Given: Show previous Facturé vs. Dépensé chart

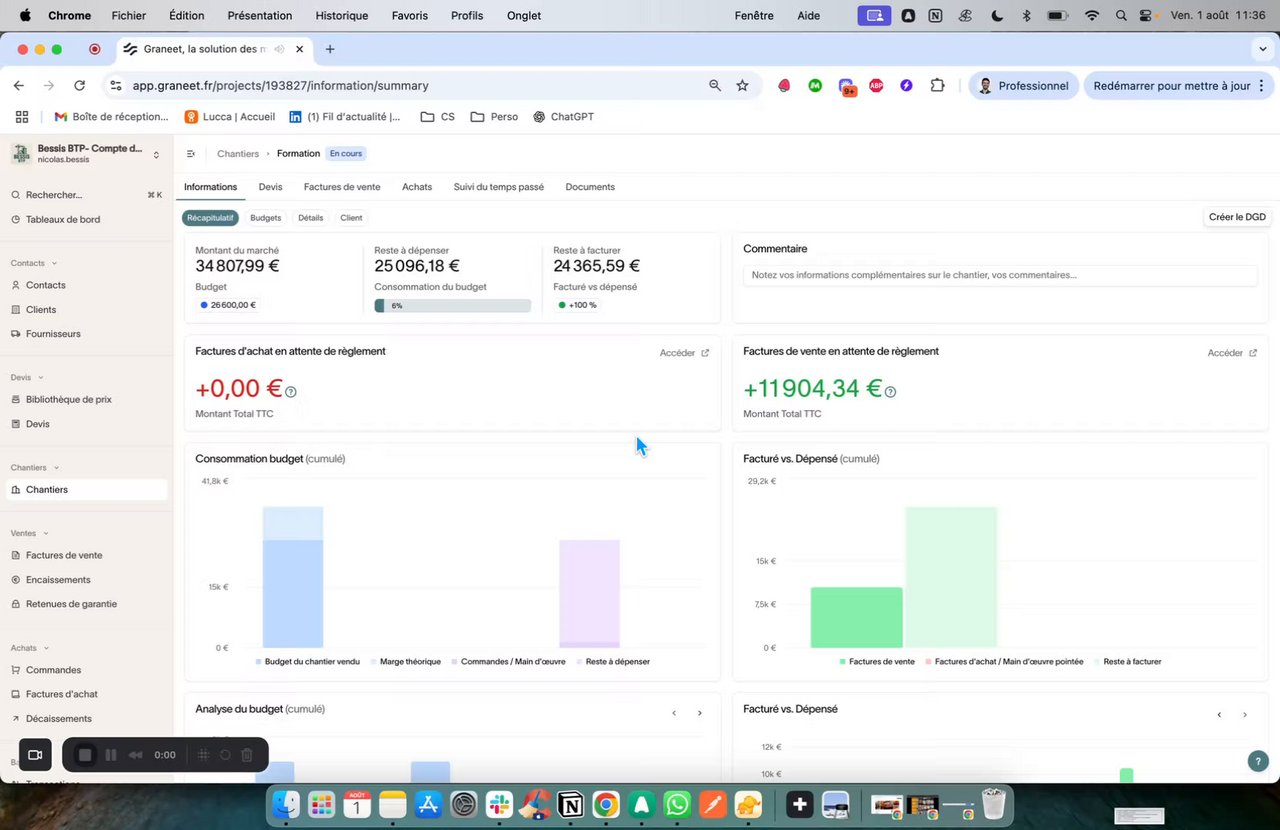Looking at the screenshot, I should 1219,715.
